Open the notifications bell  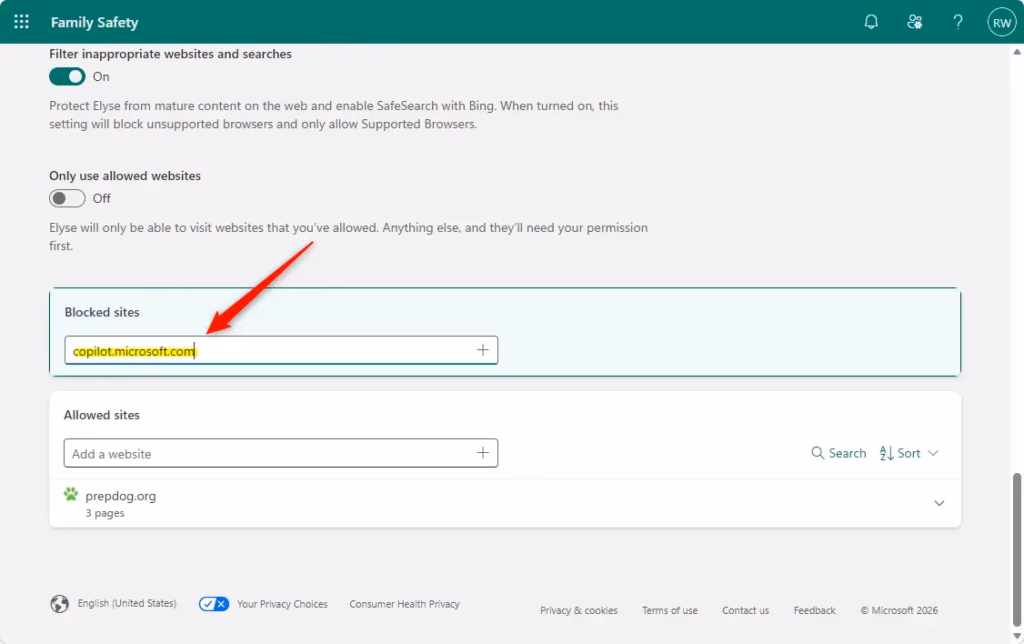[x=871, y=22]
